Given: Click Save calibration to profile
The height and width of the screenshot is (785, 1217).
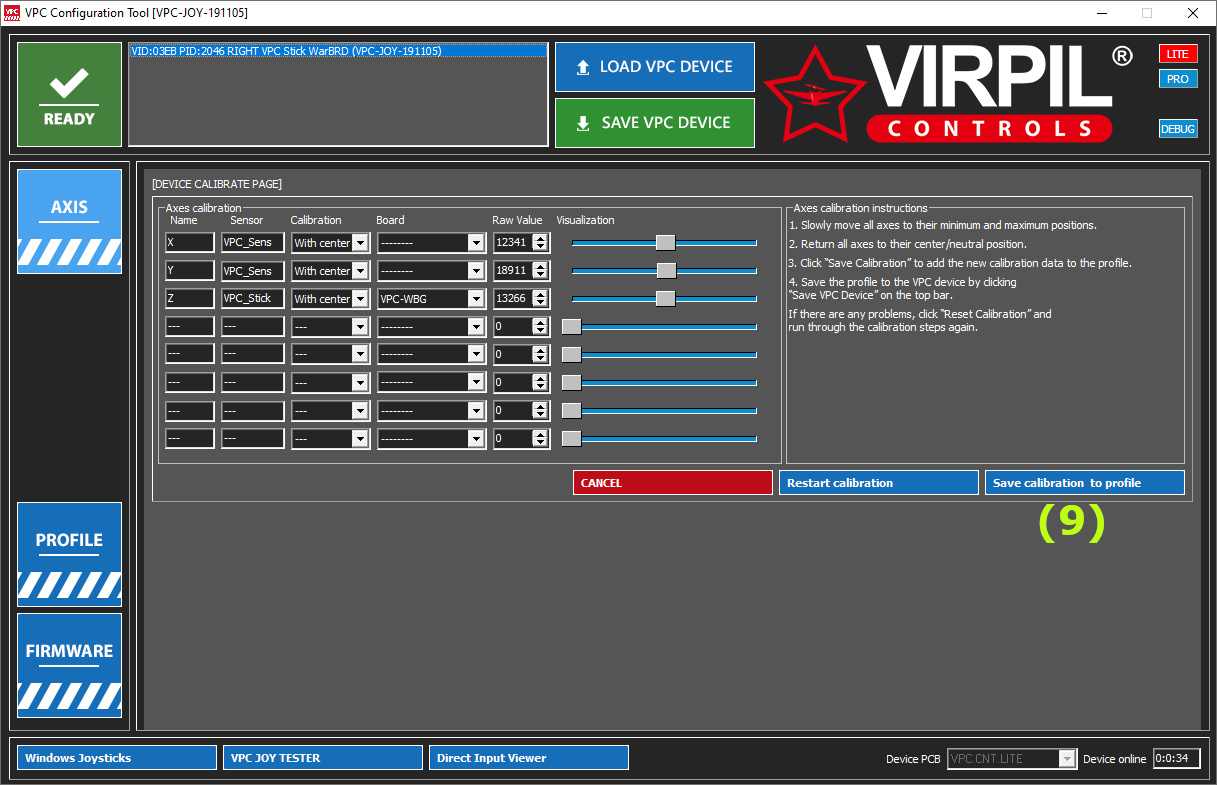Looking at the screenshot, I should (1084, 483).
